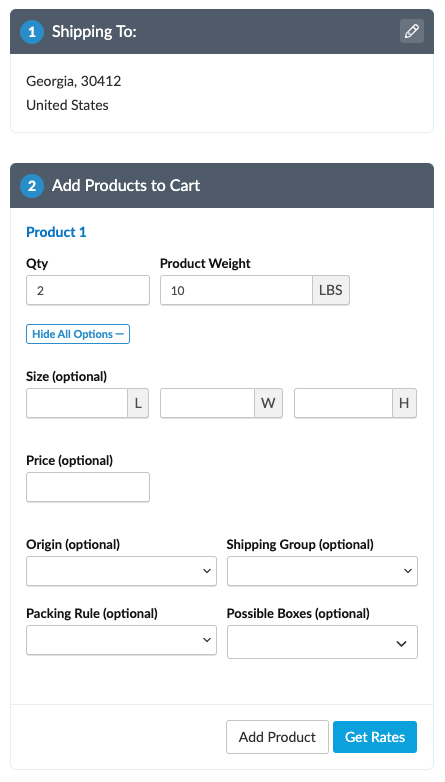Click the Length size field
This screenshot has height=782, width=445.
tap(77, 403)
